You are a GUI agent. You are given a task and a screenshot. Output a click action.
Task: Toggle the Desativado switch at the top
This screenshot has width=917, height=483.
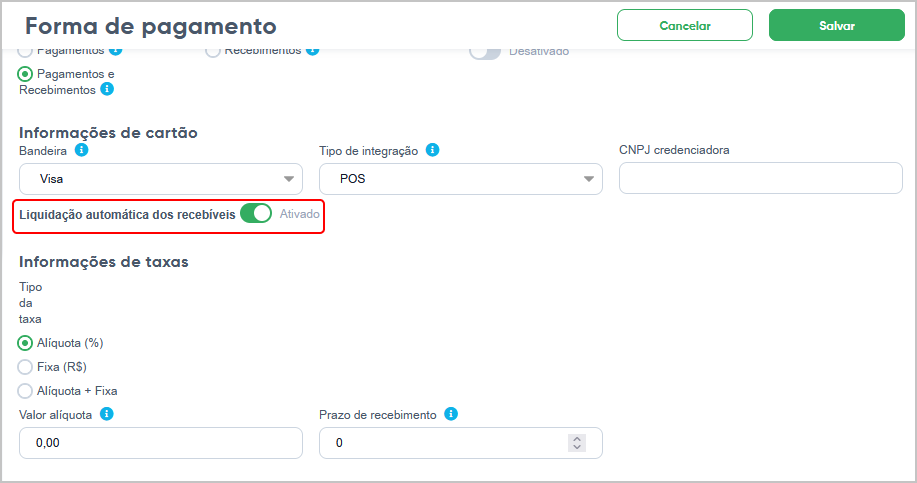tap(485, 52)
